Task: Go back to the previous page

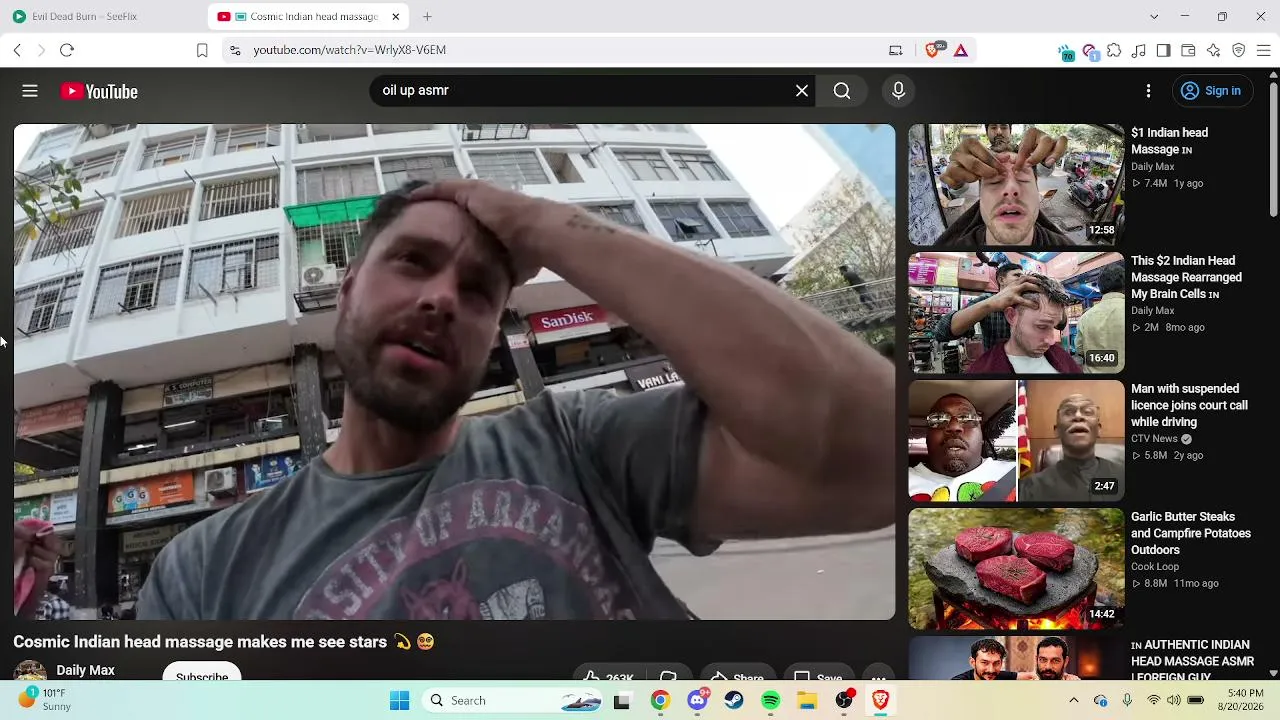Action: point(17,50)
